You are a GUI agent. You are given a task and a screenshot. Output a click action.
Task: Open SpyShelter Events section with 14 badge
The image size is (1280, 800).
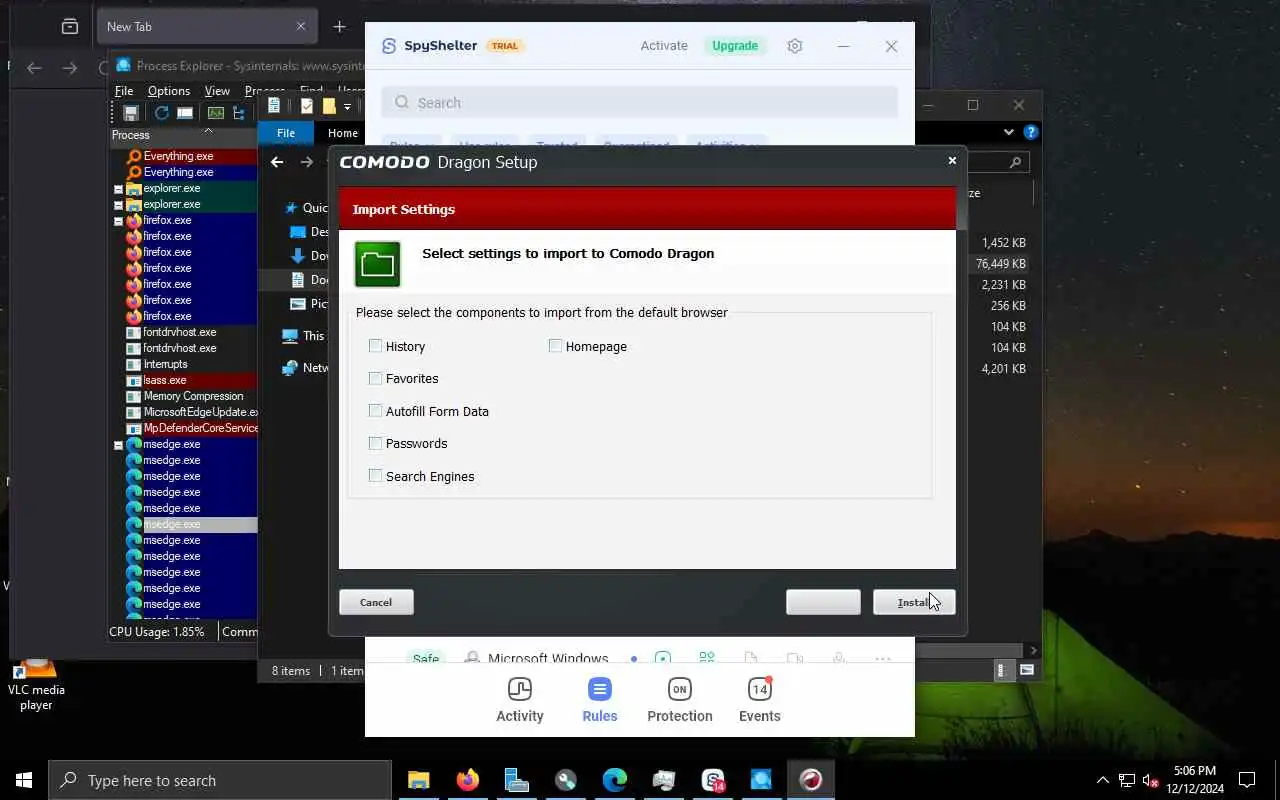(x=760, y=700)
